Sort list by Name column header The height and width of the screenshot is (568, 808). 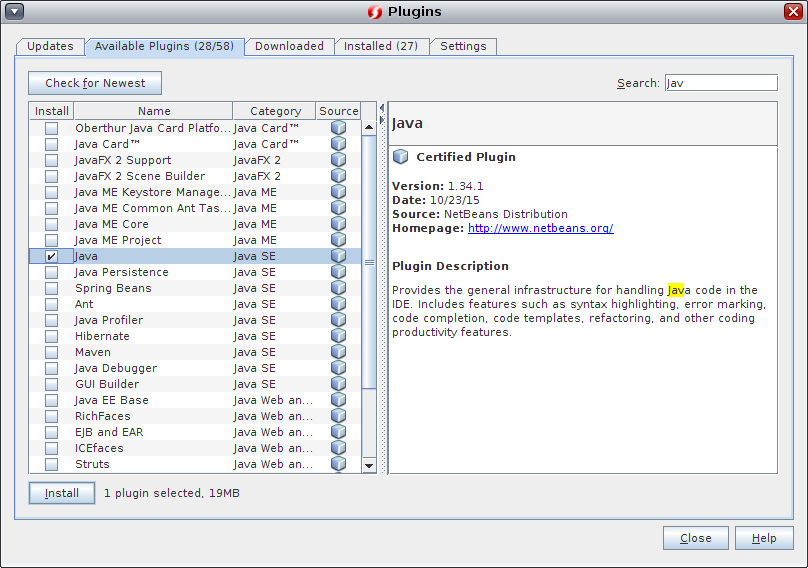[154, 111]
